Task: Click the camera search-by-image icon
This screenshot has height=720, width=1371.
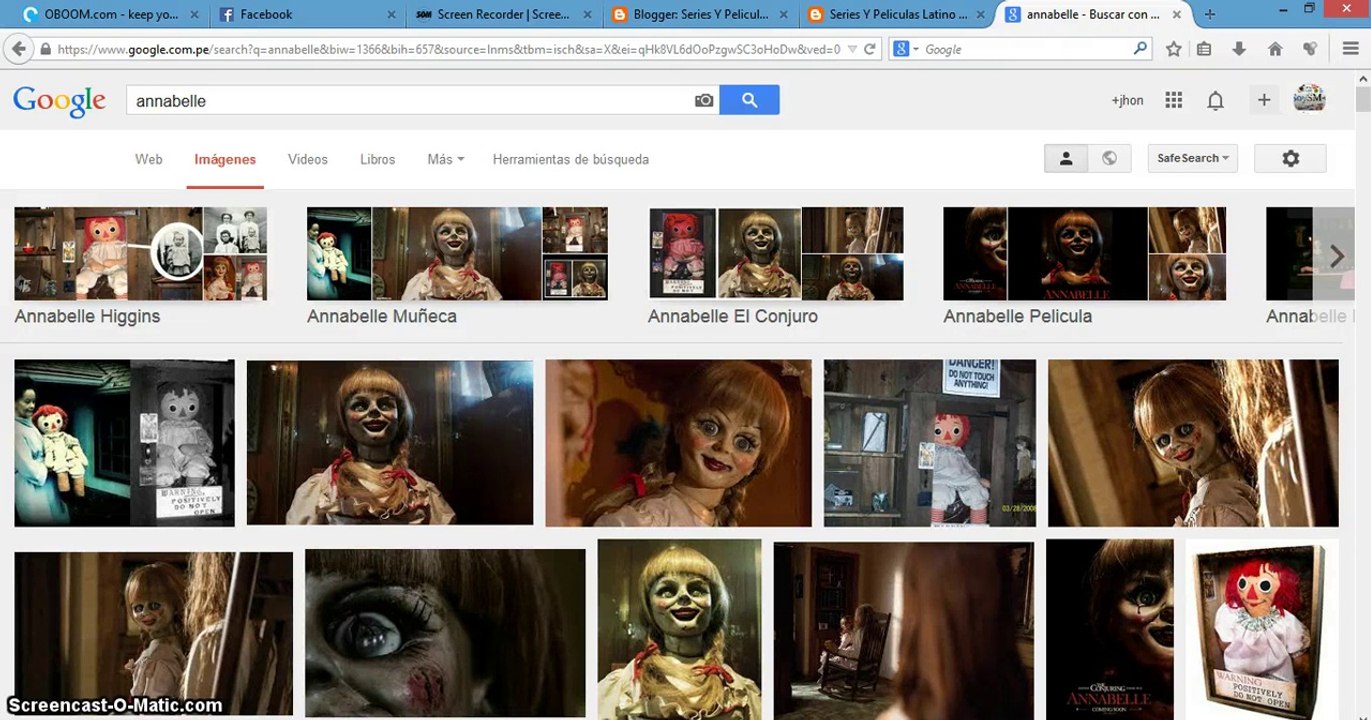Action: (x=704, y=100)
